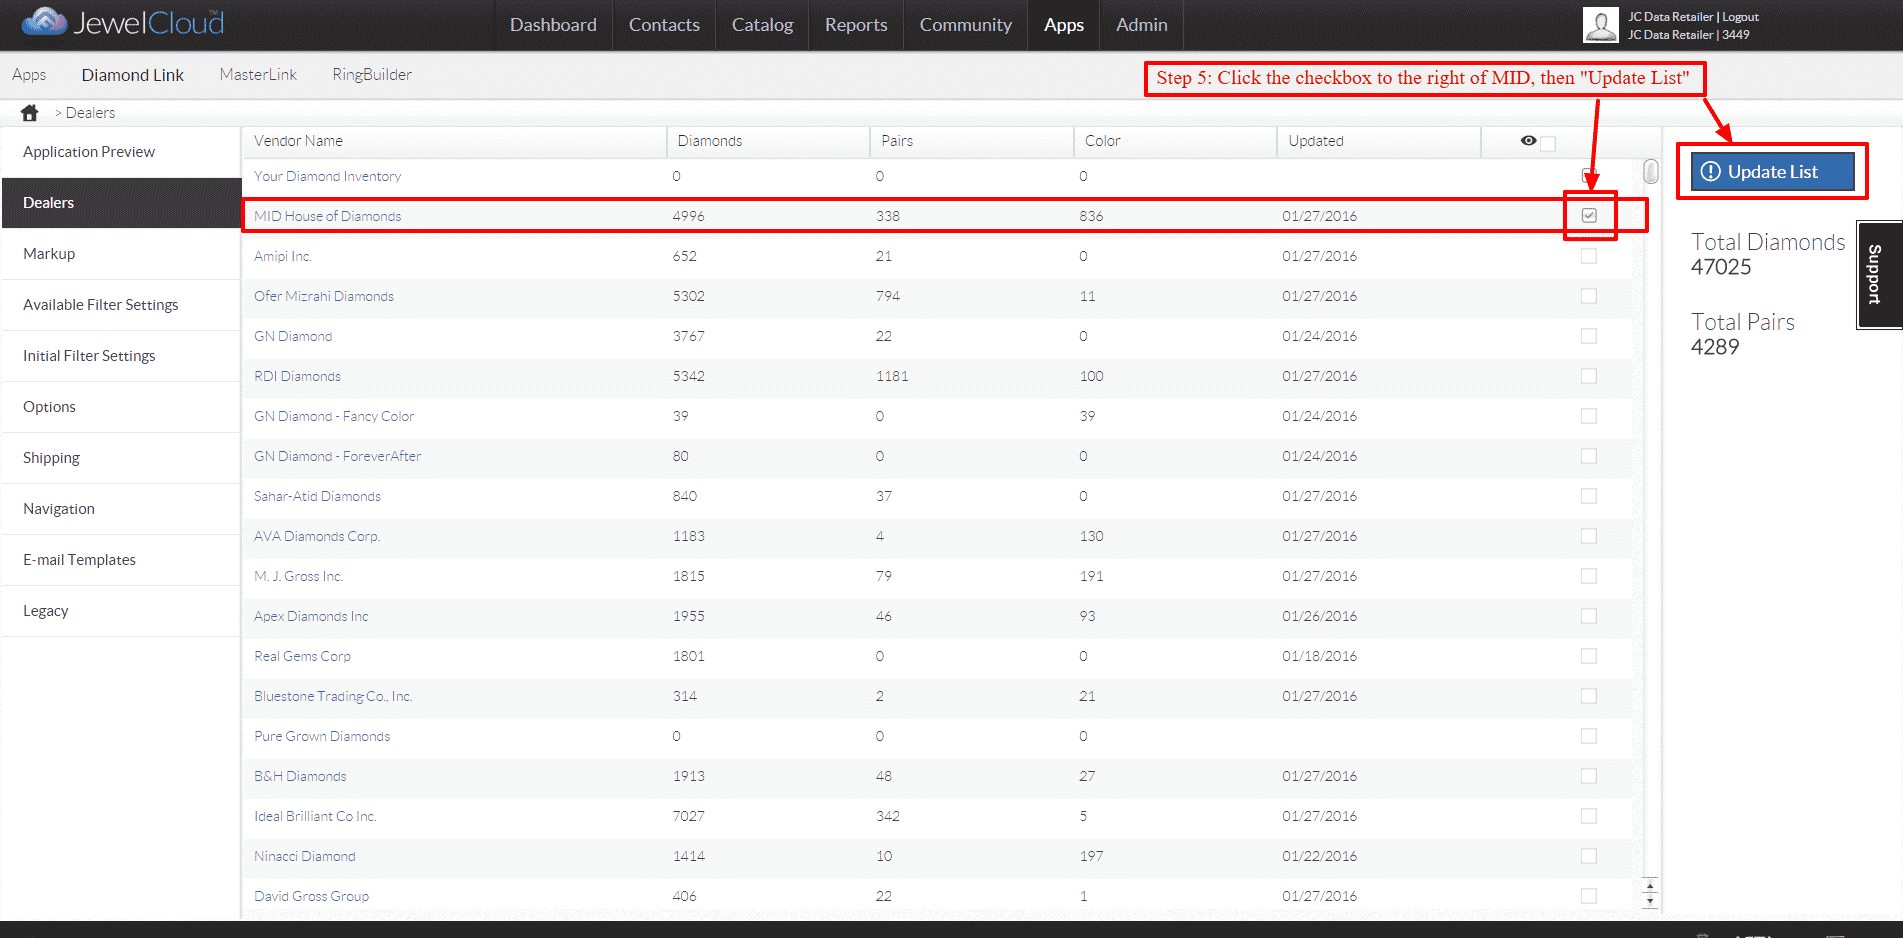The image size is (1903, 938).
Task: Open the M. J. Gross Inc. link
Action: point(298,576)
